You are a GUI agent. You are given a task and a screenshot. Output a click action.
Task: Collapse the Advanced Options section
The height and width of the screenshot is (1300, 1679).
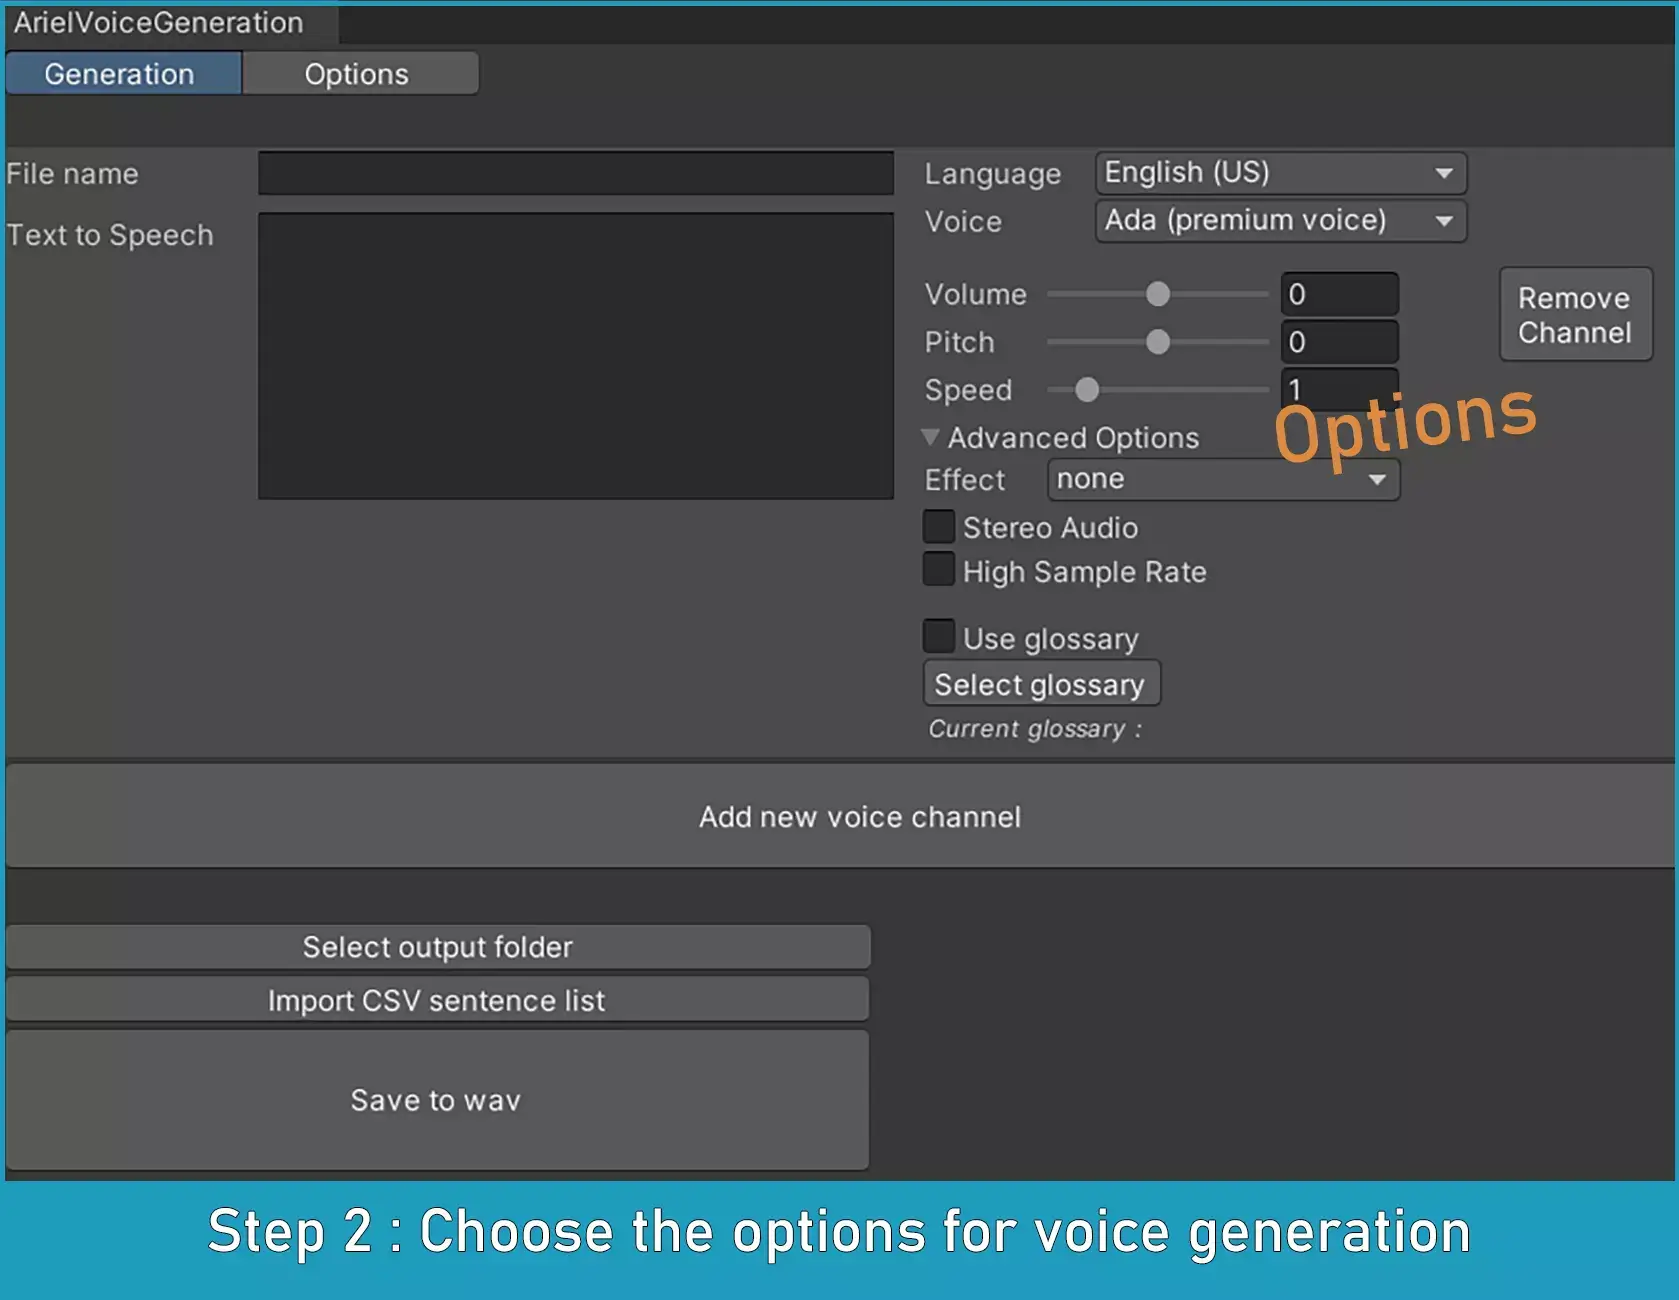point(930,437)
